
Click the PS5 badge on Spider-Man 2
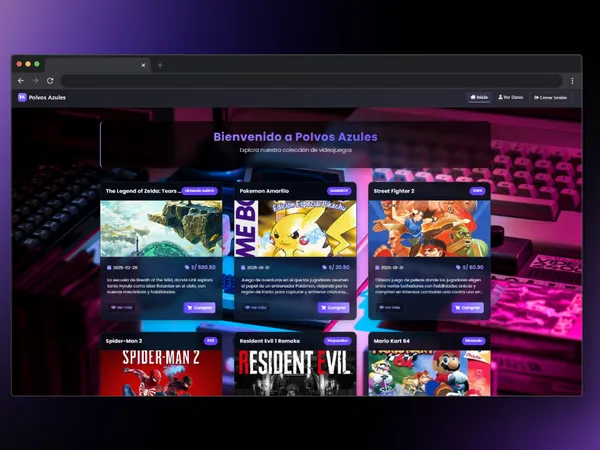210,341
